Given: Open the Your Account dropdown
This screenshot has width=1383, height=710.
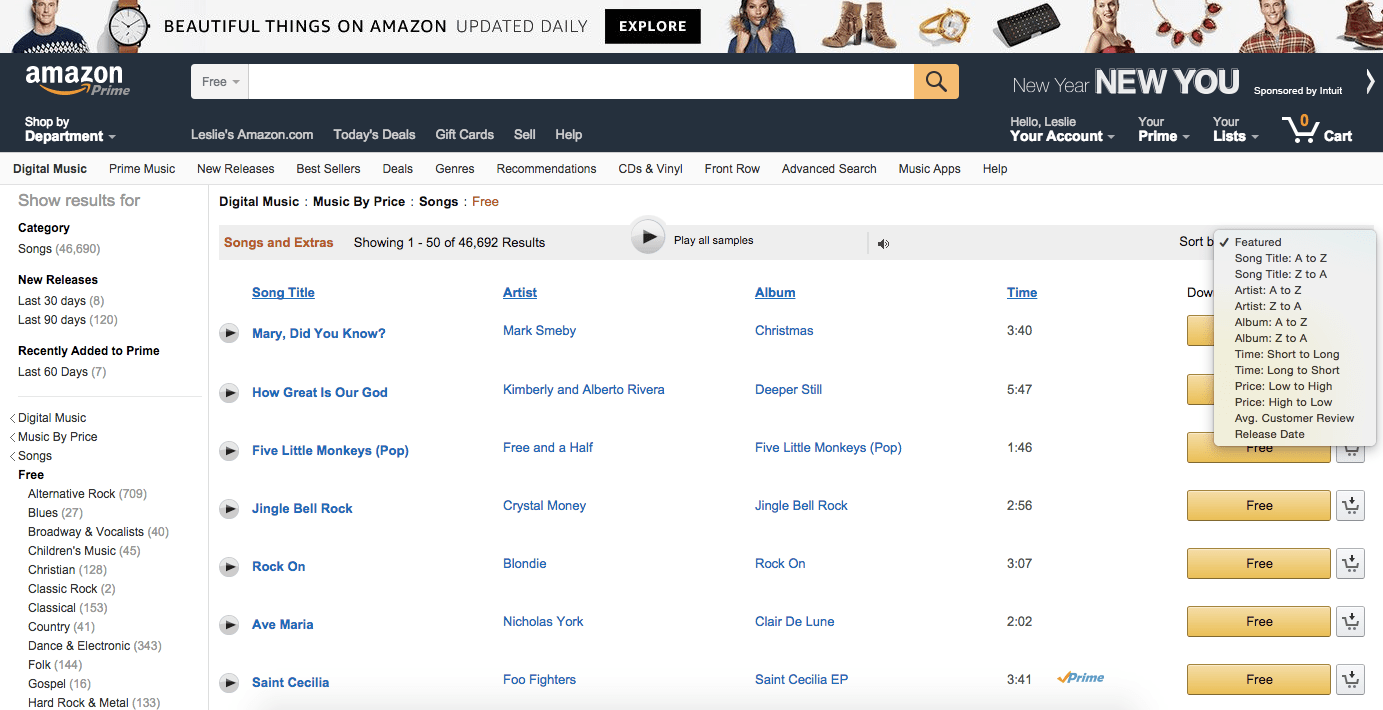Looking at the screenshot, I should (x=1062, y=129).
